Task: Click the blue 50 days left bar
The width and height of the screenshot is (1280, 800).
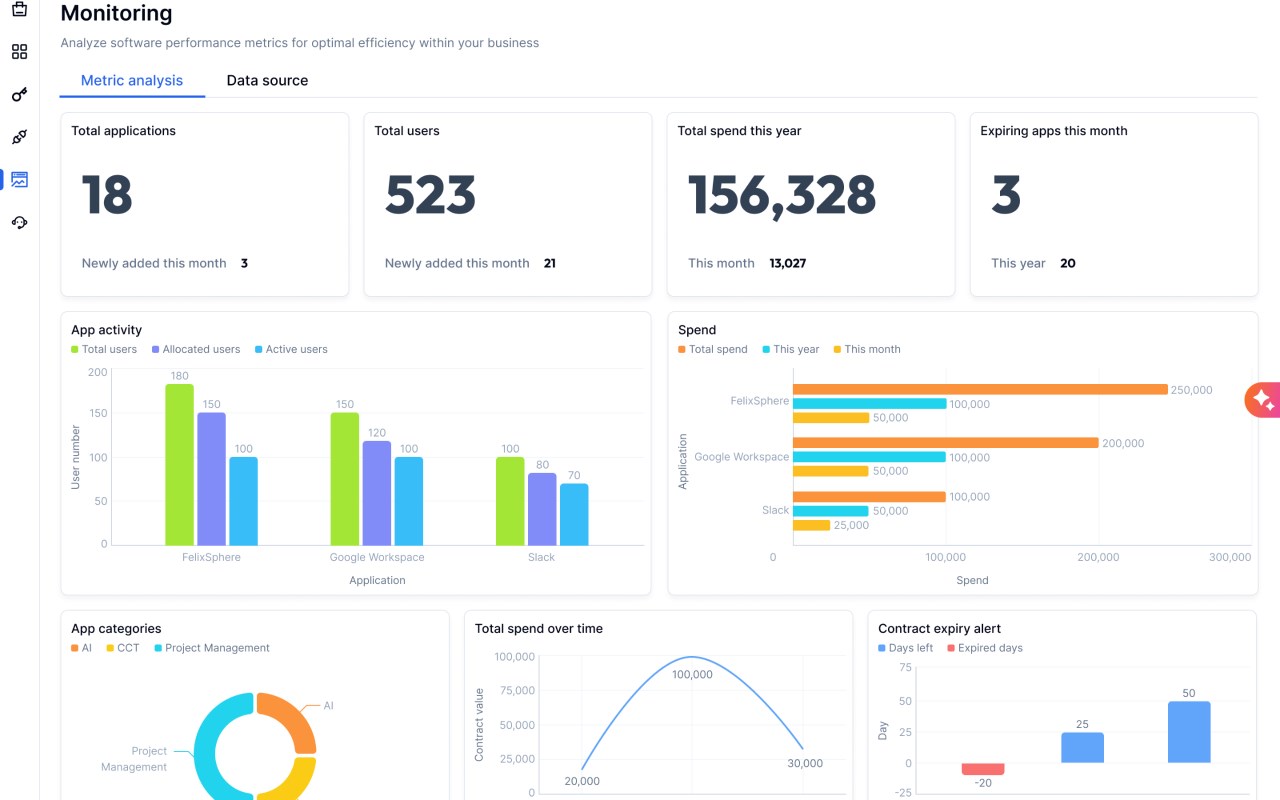Action: 1189,732
